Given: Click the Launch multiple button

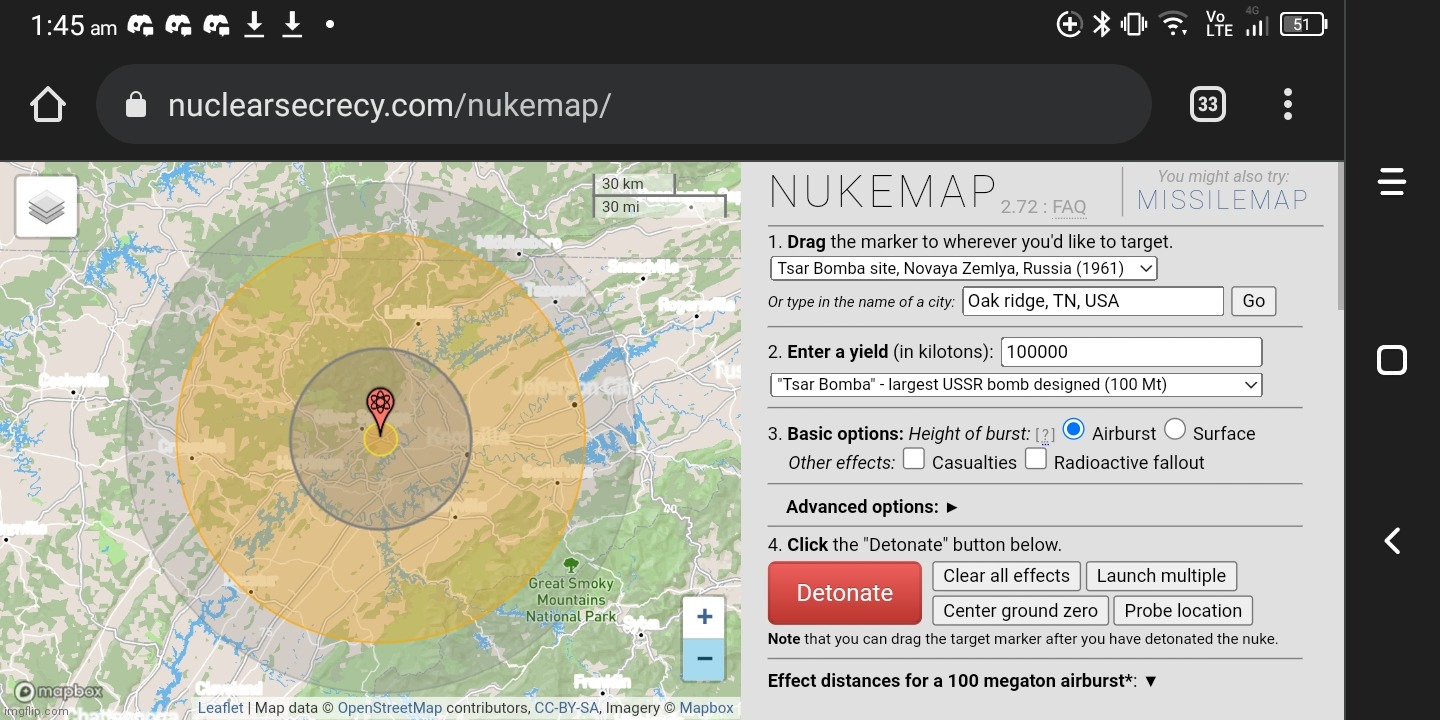Looking at the screenshot, I should pos(1161,576).
